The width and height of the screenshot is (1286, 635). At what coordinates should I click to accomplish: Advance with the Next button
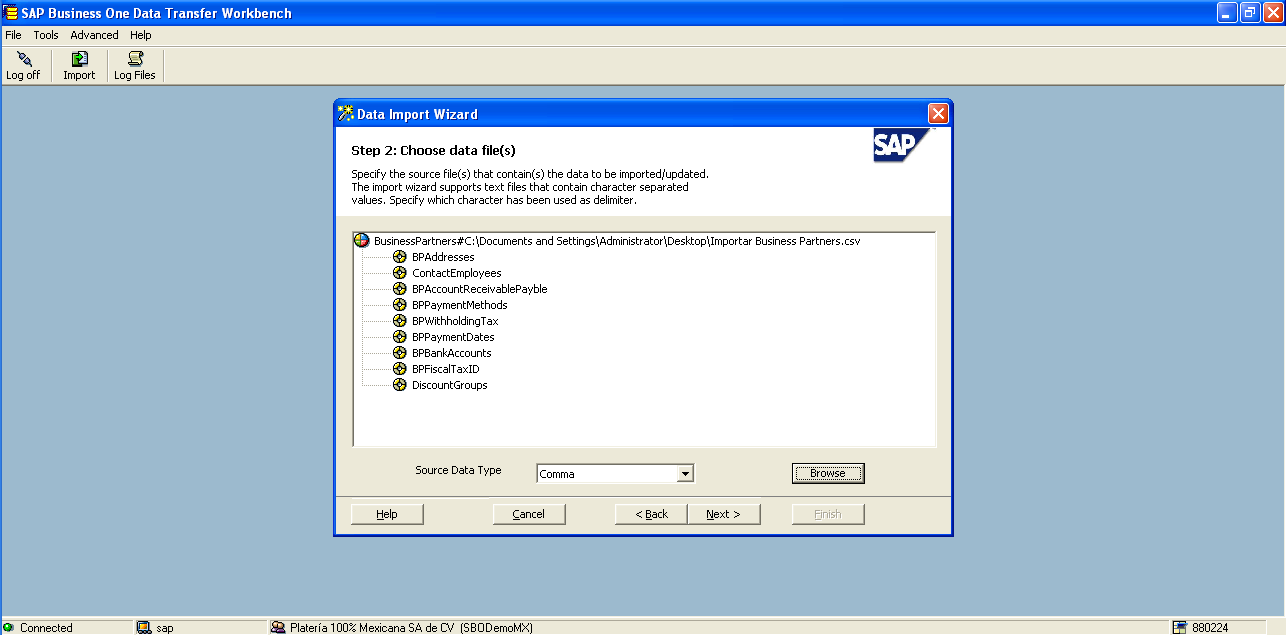click(724, 513)
